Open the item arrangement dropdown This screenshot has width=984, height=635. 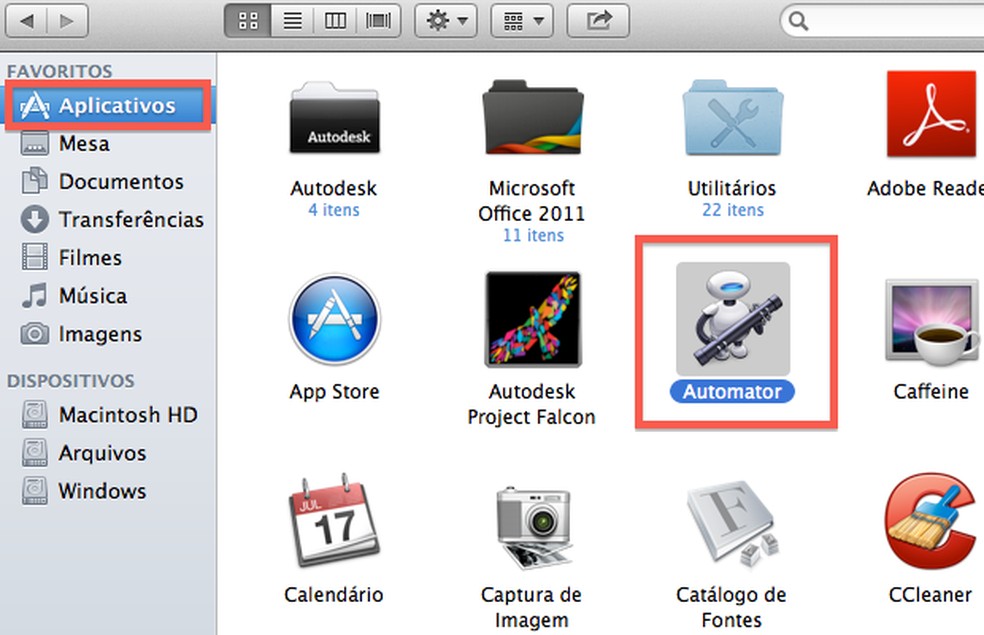(522, 21)
